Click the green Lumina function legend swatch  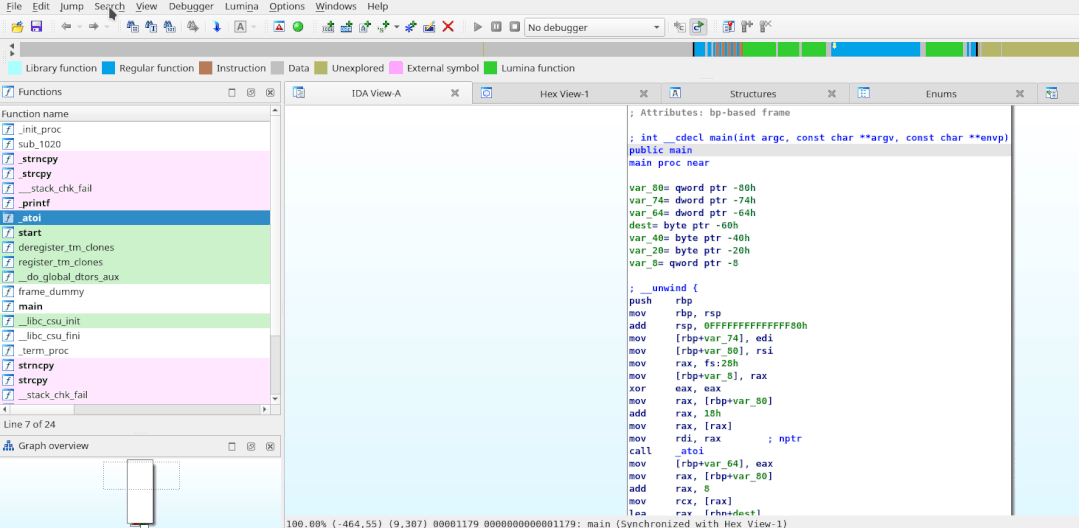pos(490,68)
